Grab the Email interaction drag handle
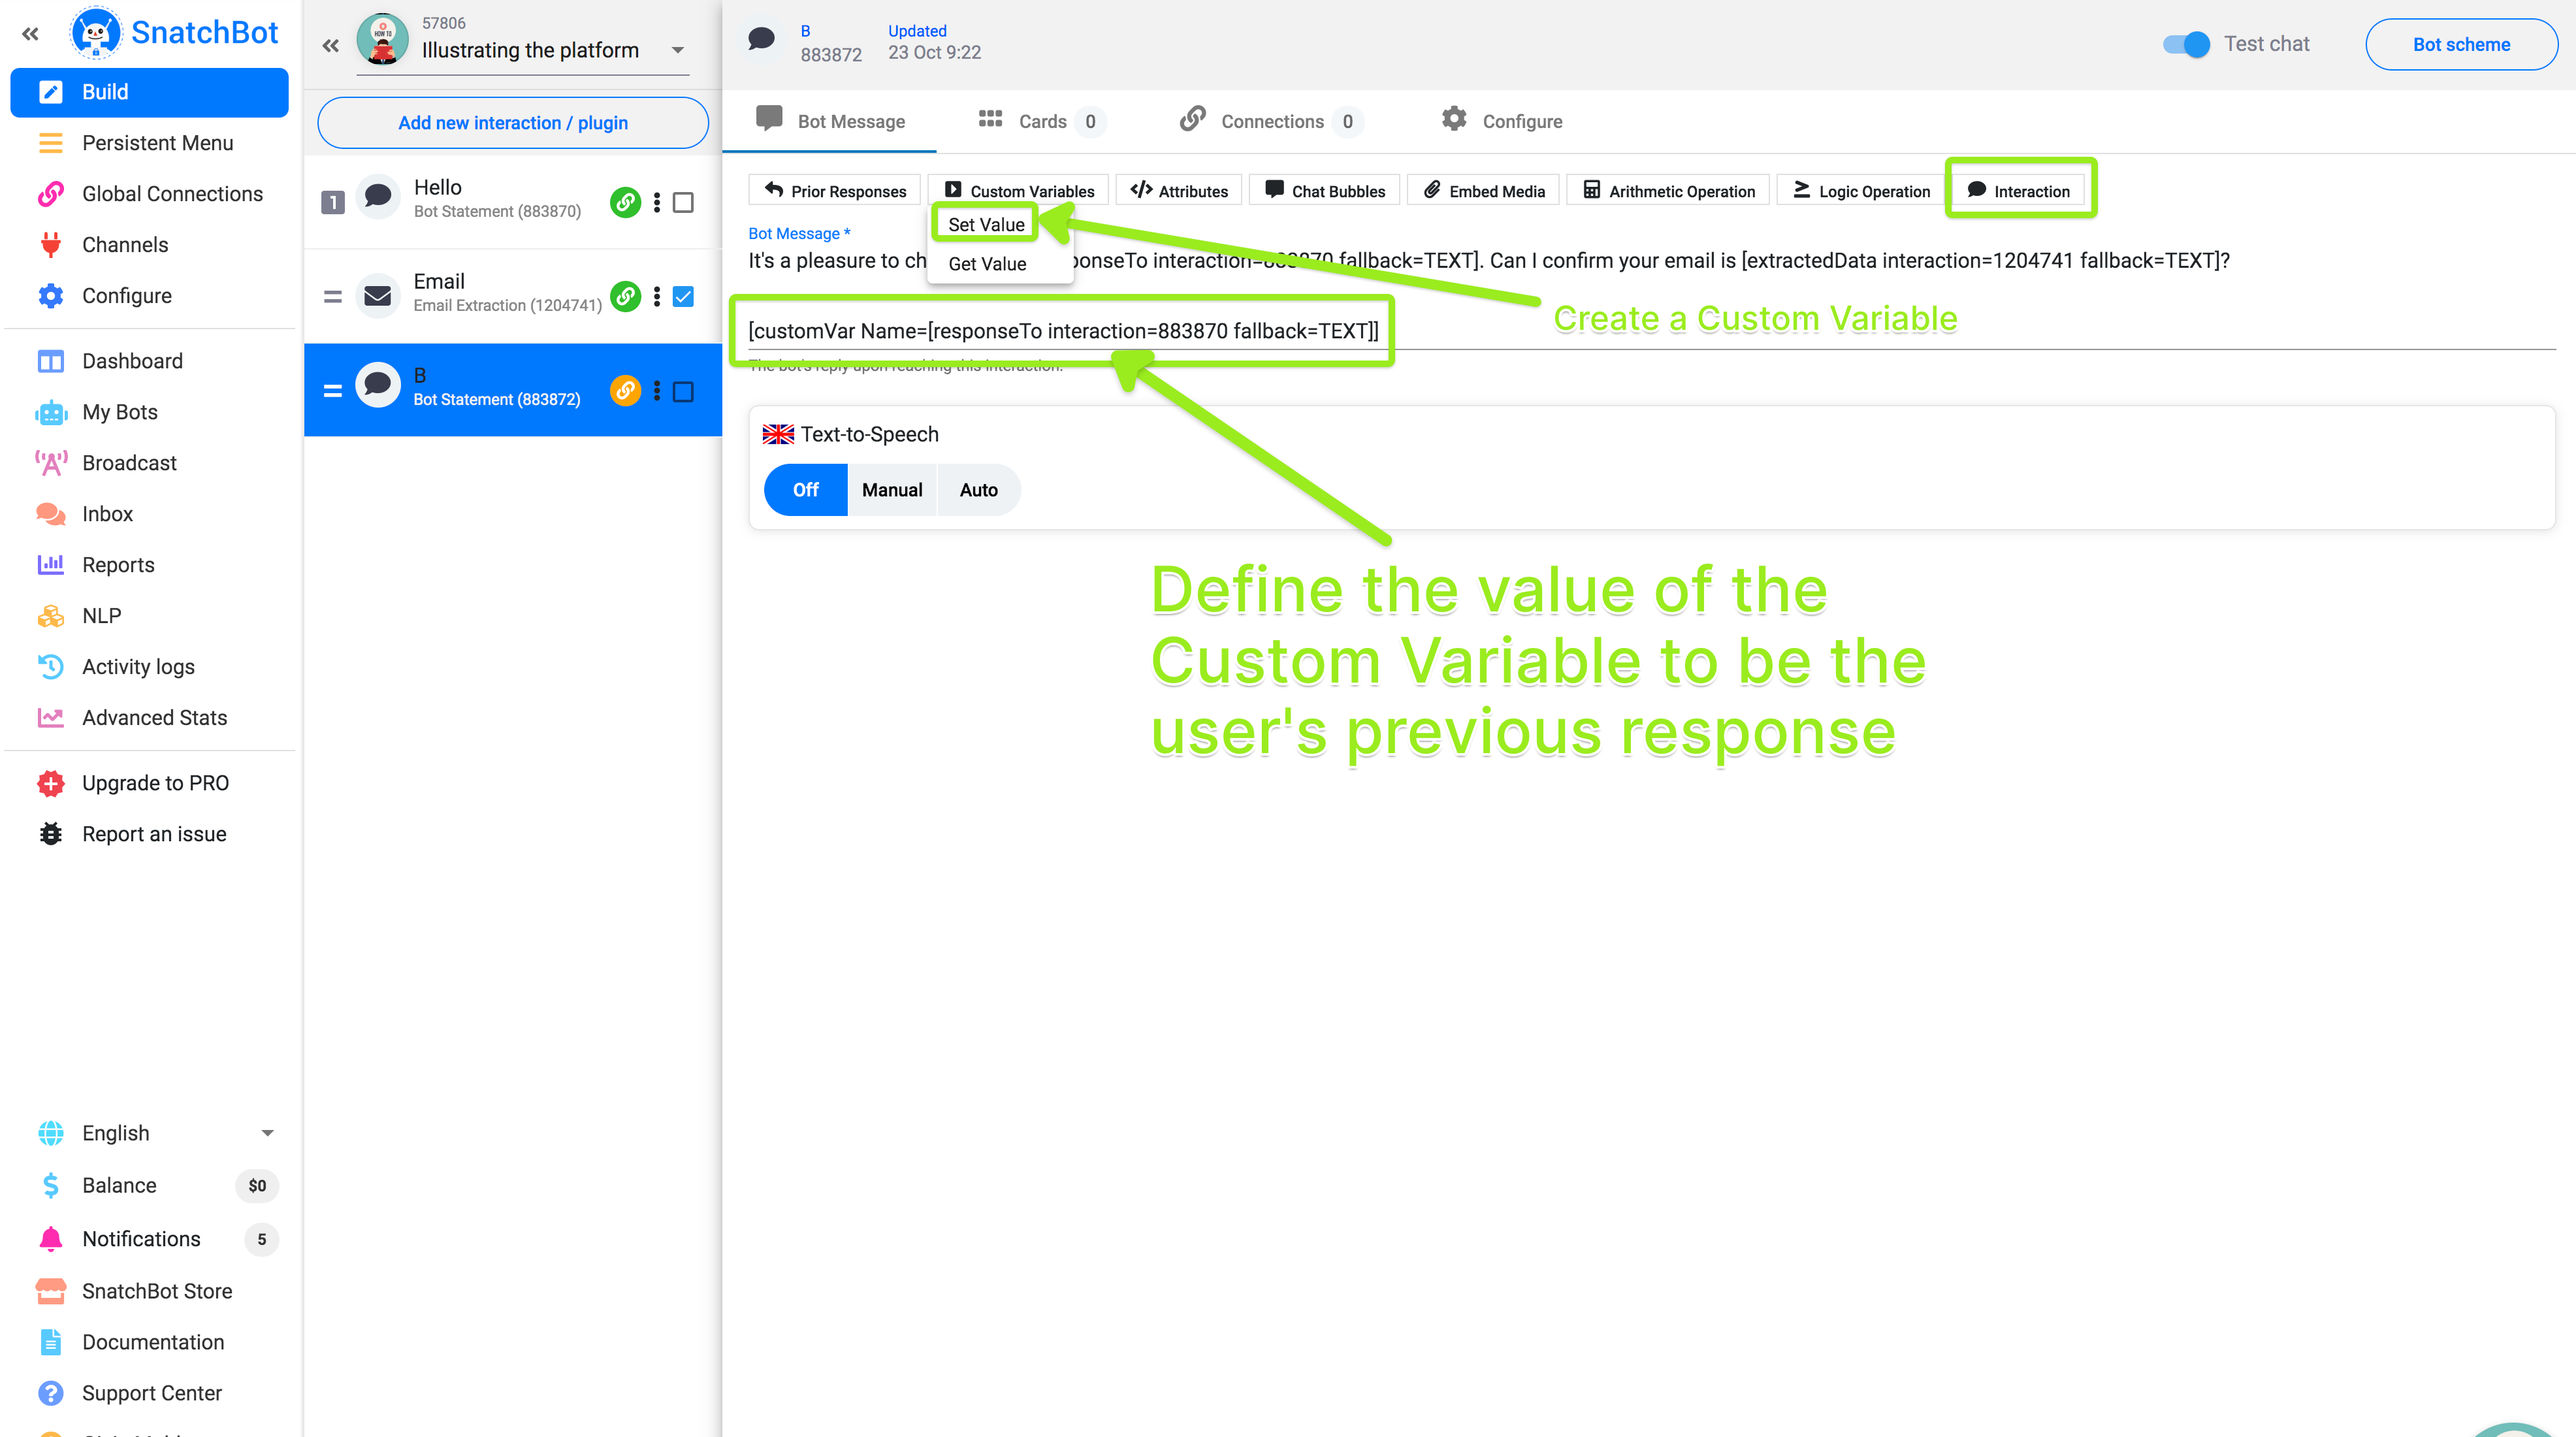Screen dimensions: 2576x1437 point(333,297)
